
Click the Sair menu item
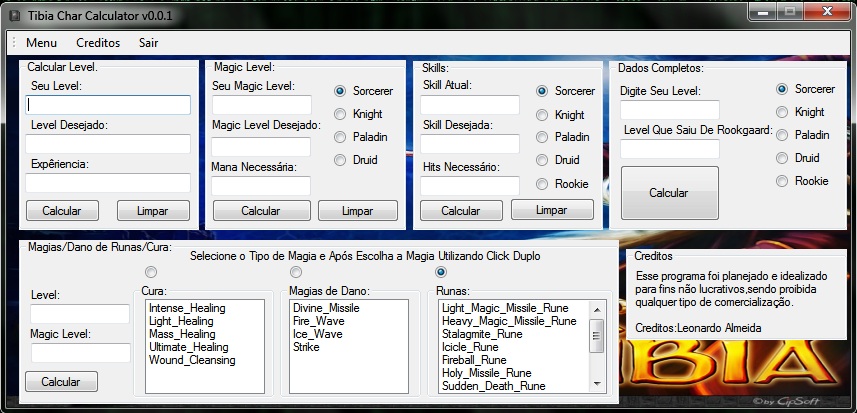[148, 43]
